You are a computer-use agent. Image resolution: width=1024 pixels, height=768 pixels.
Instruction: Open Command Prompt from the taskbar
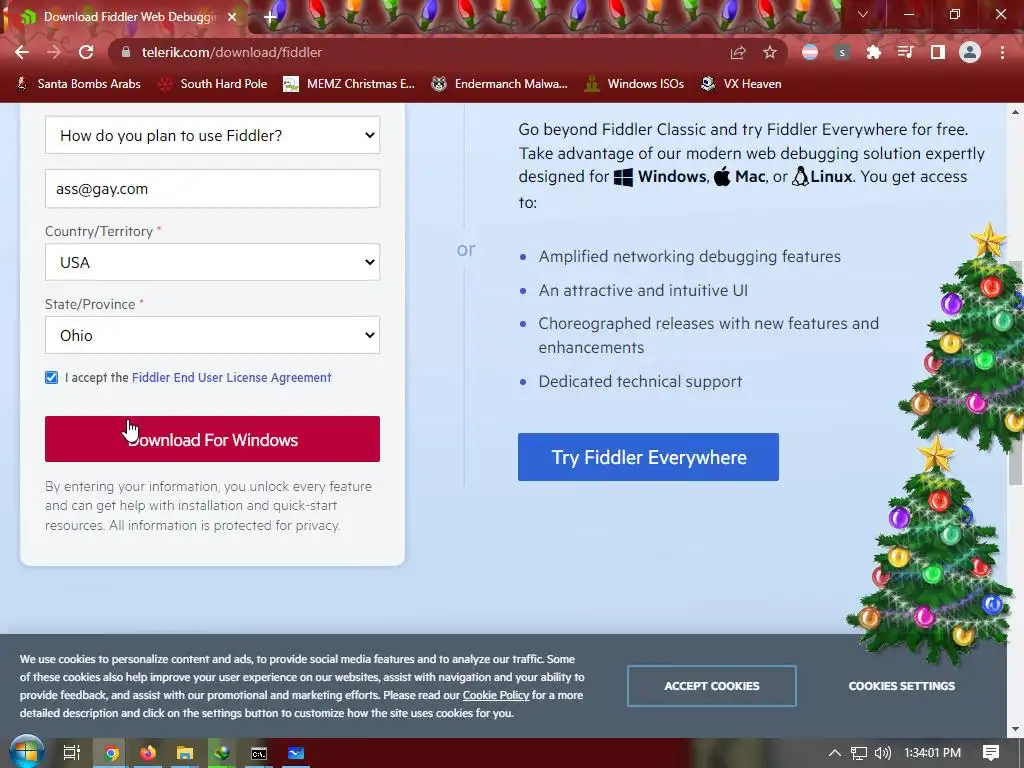[x=259, y=753]
